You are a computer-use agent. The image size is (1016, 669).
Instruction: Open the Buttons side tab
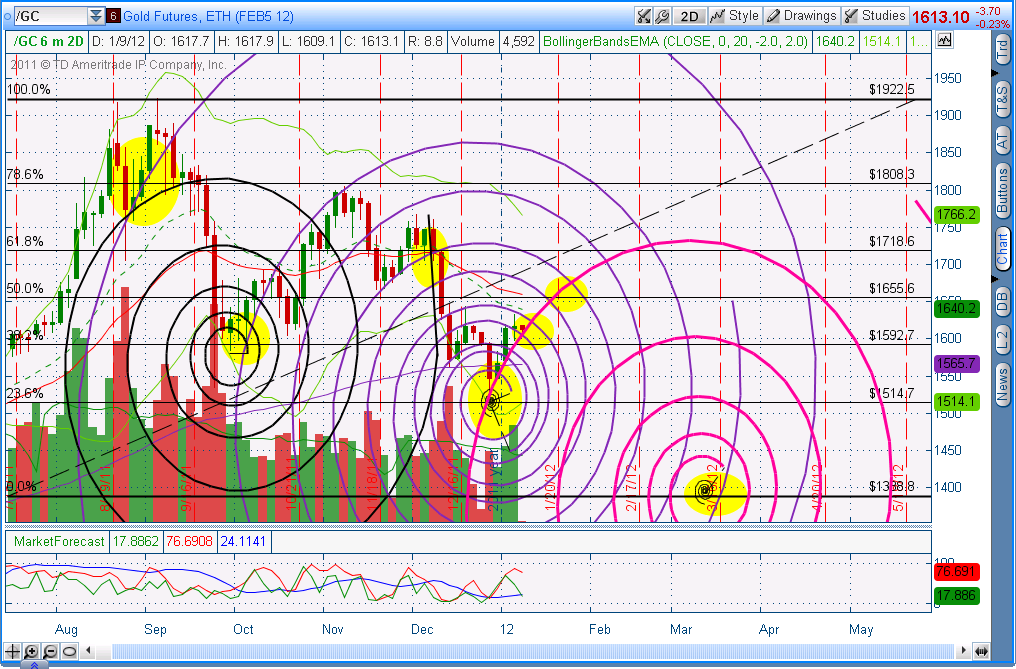pos(1002,191)
